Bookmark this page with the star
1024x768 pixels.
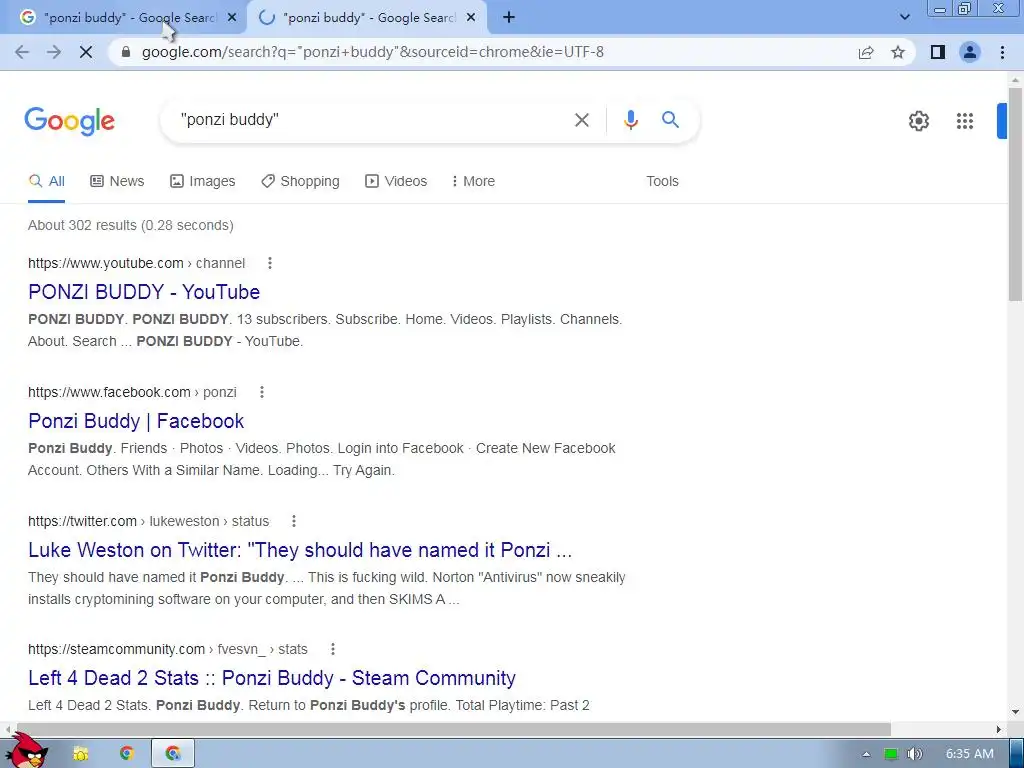[898, 52]
